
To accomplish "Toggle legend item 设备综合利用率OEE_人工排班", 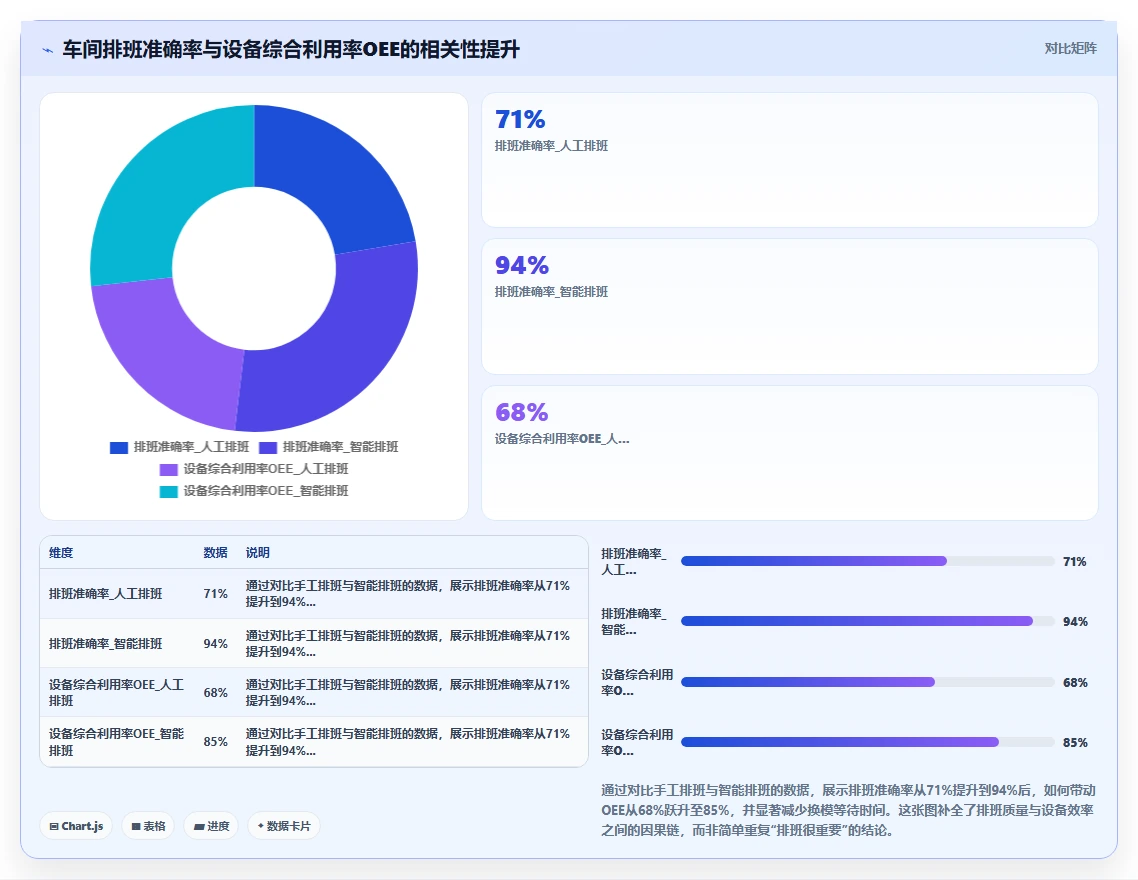I will [x=254, y=469].
